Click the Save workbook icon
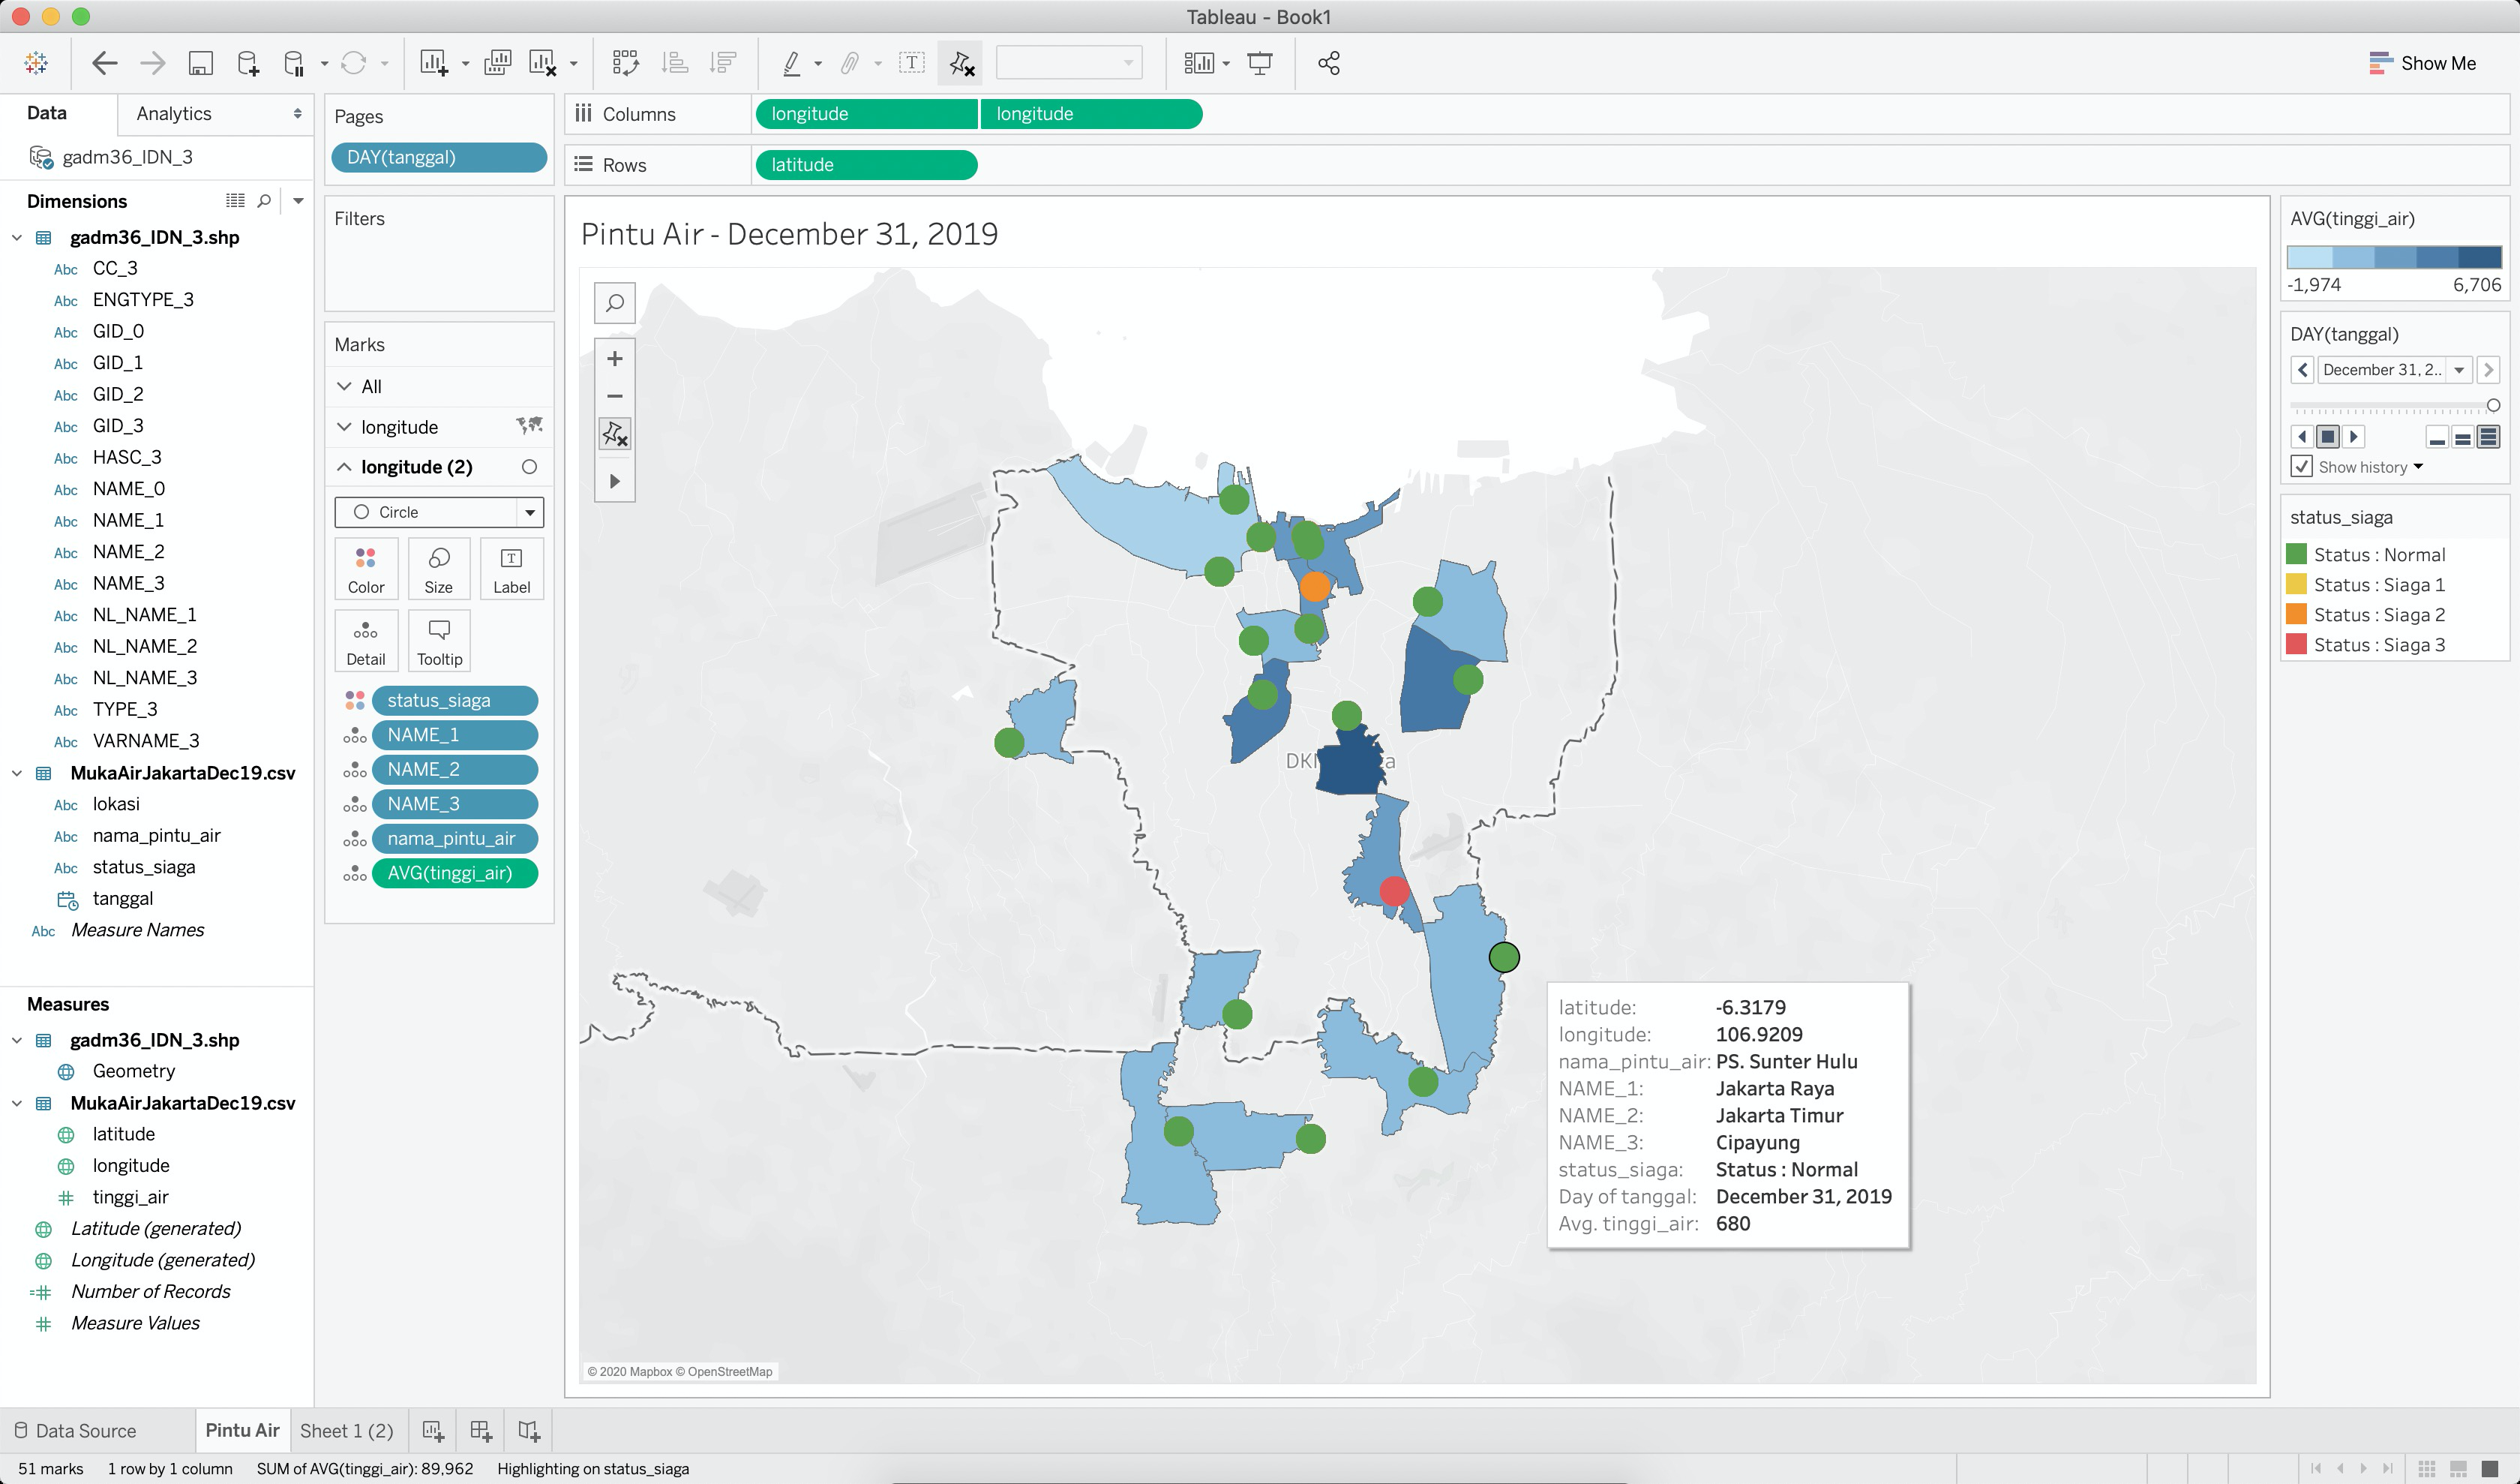2520x1484 pixels. tap(200, 63)
